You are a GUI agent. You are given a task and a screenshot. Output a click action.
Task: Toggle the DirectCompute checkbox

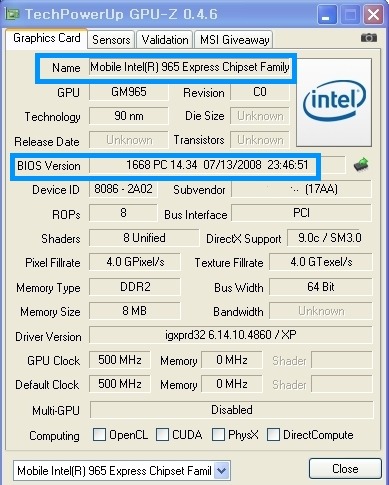(273, 435)
